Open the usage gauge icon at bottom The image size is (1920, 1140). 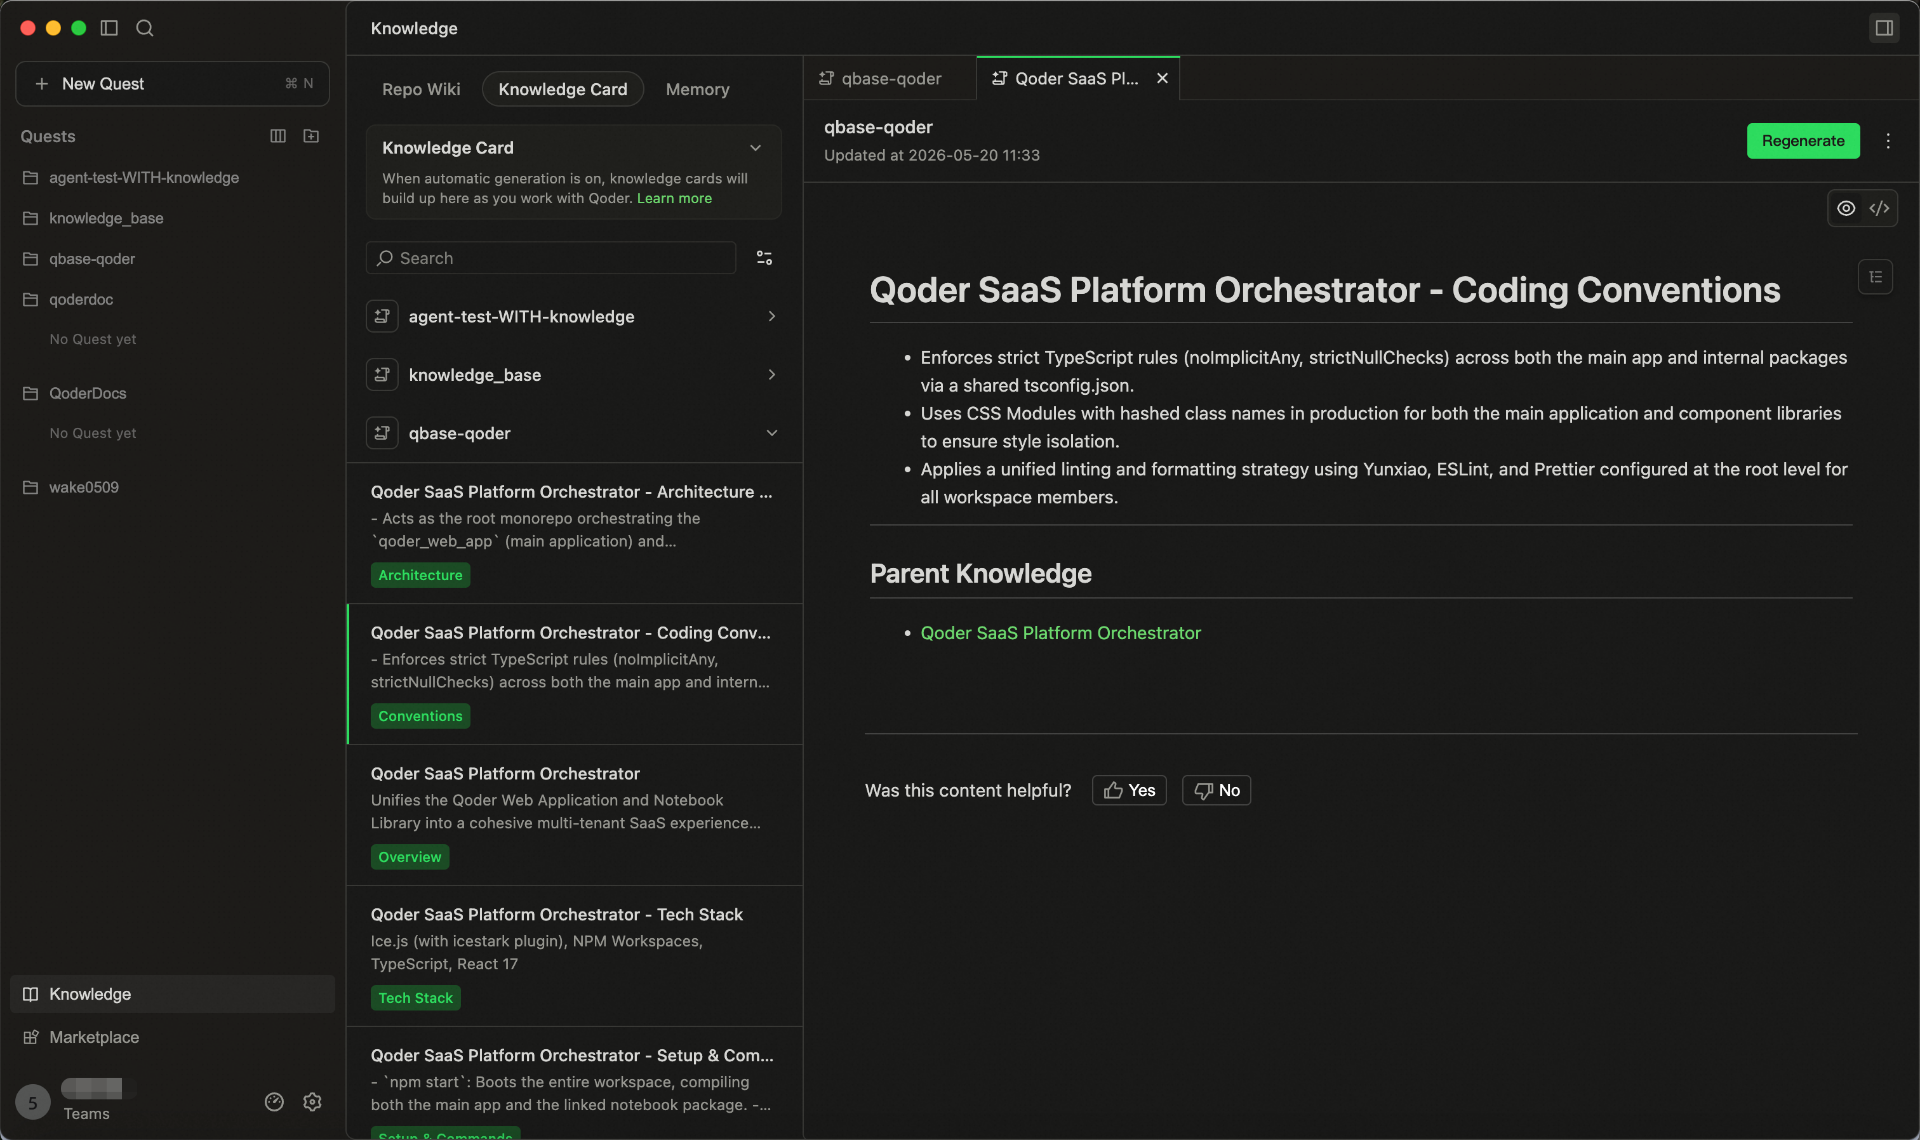274,1102
